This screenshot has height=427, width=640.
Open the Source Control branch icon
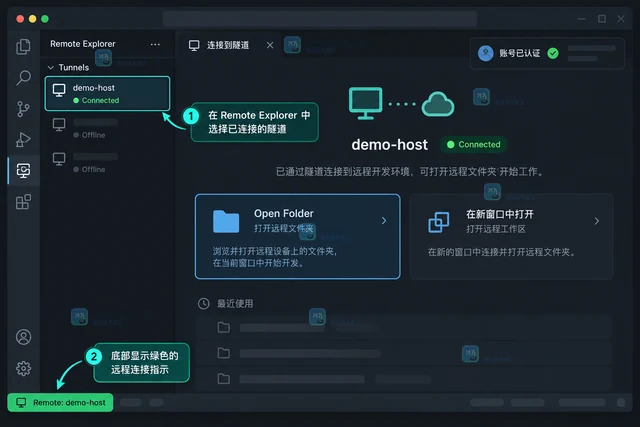(23, 109)
